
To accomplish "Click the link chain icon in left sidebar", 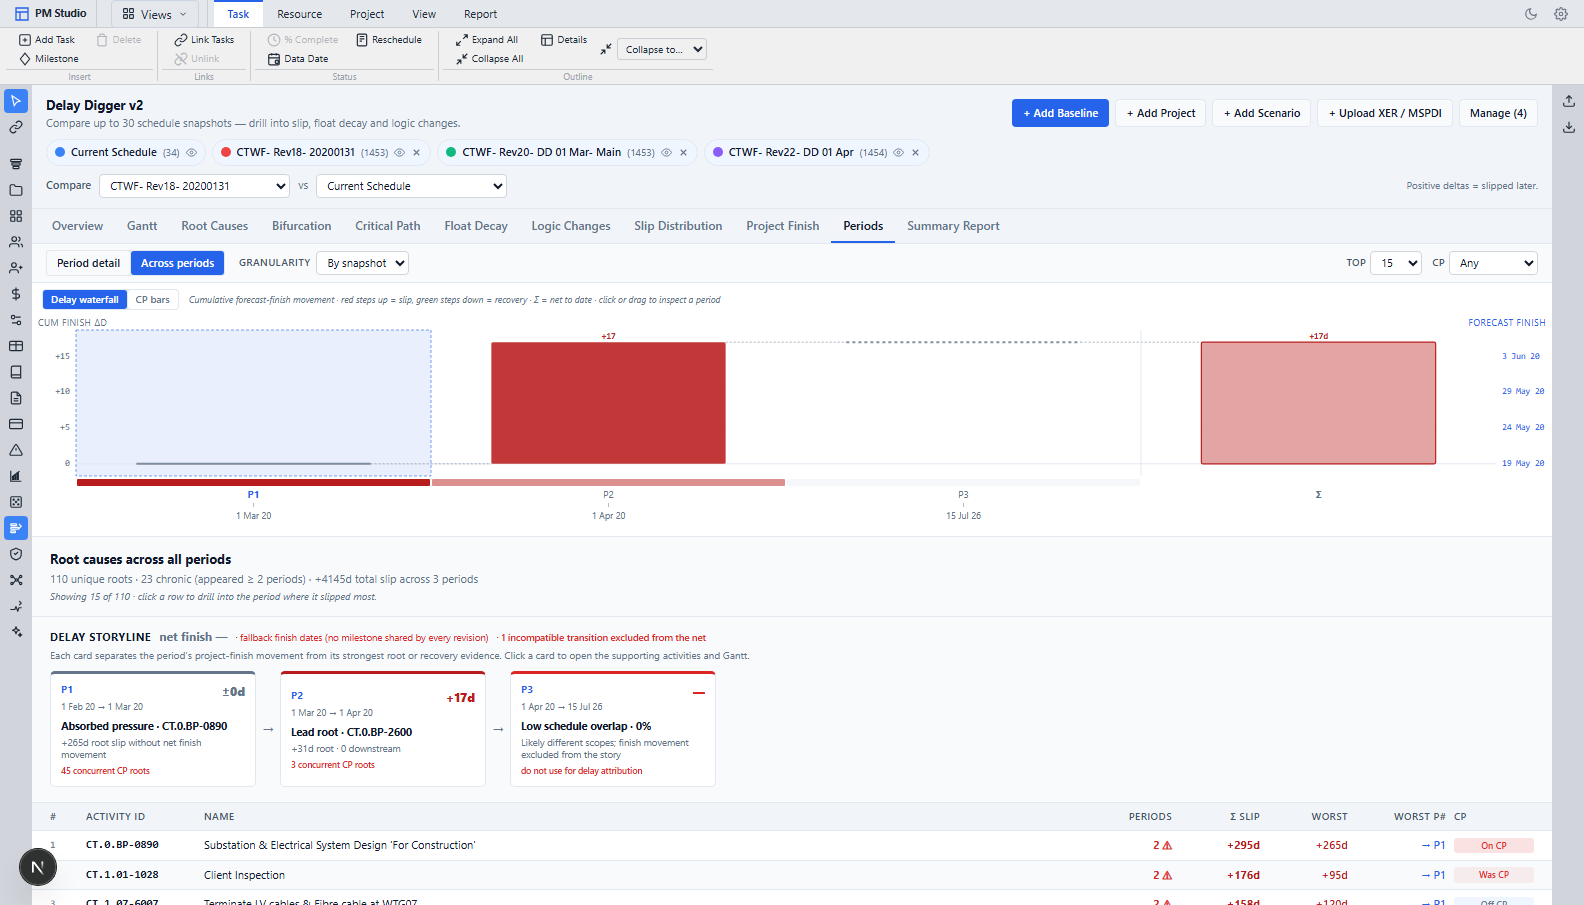I will (16, 127).
